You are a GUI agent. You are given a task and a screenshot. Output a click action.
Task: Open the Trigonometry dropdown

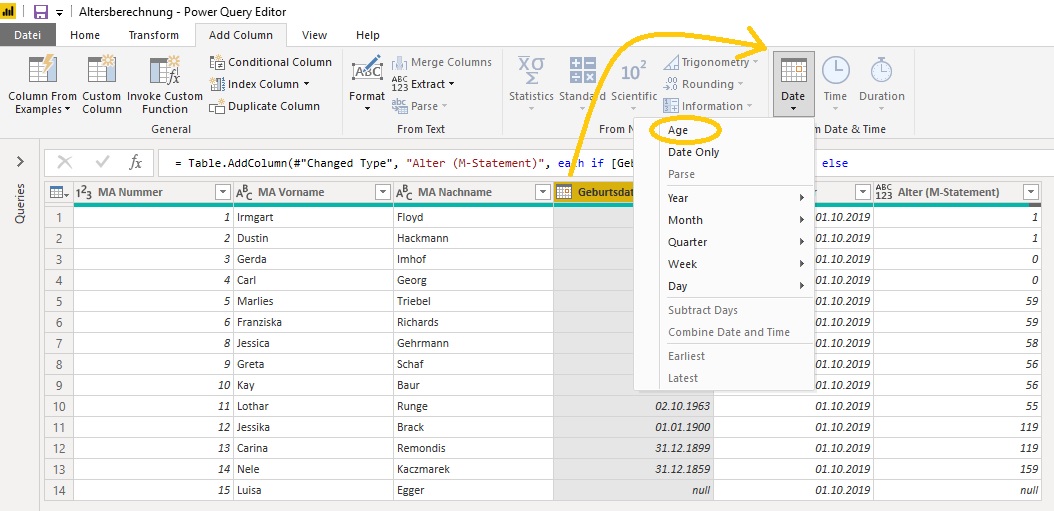pos(711,62)
